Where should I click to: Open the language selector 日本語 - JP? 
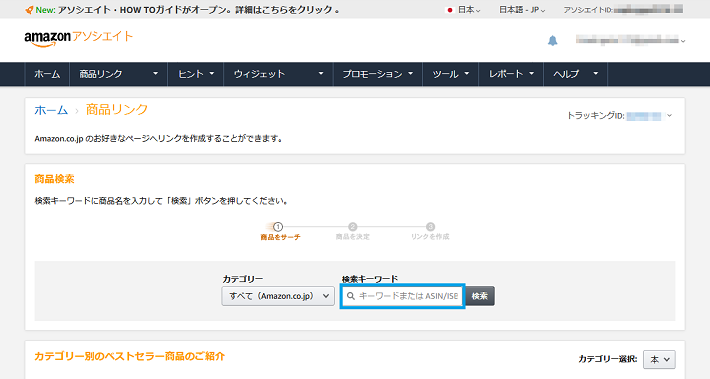click(522, 10)
